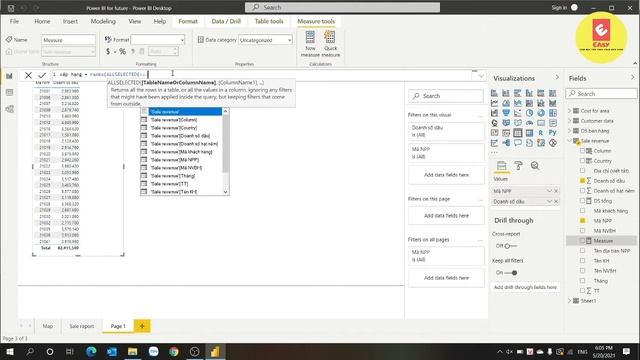
Task: Open the Fields tab in Visualizations
Action: click(x=502, y=166)
